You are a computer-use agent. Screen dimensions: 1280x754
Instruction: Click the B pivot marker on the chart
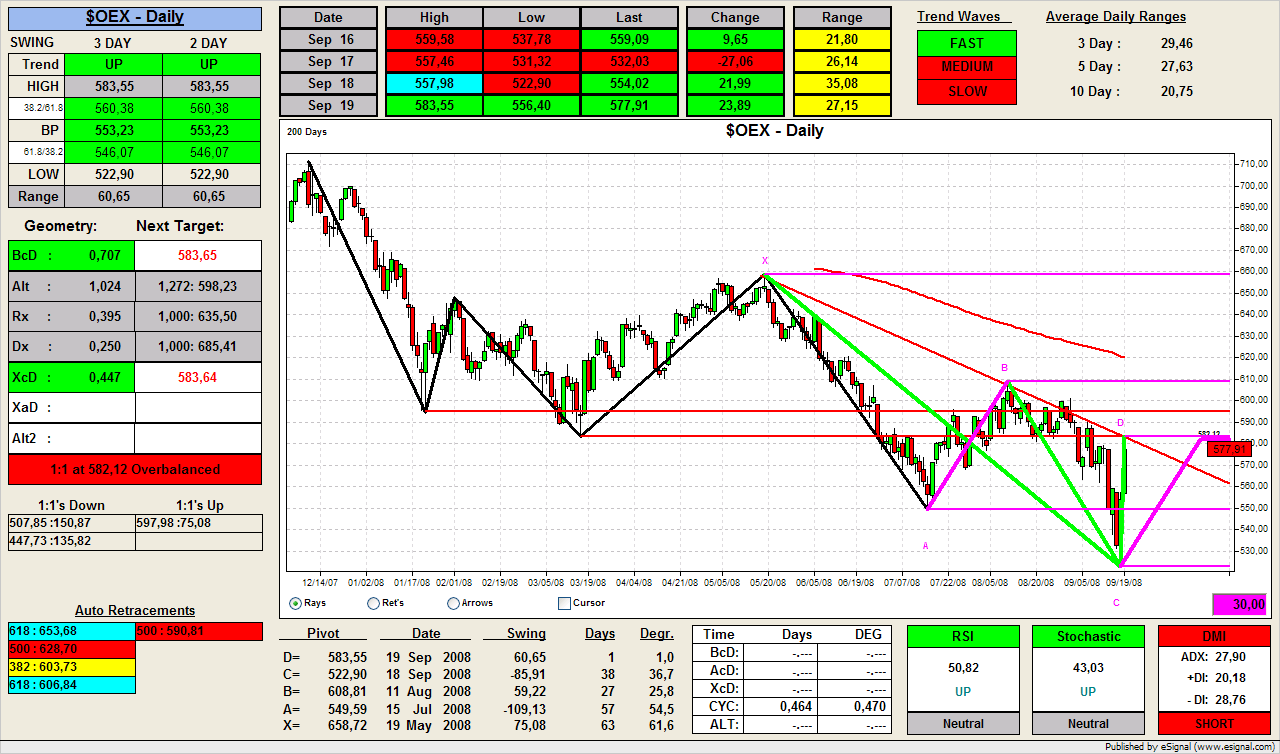click(1004, 368)
